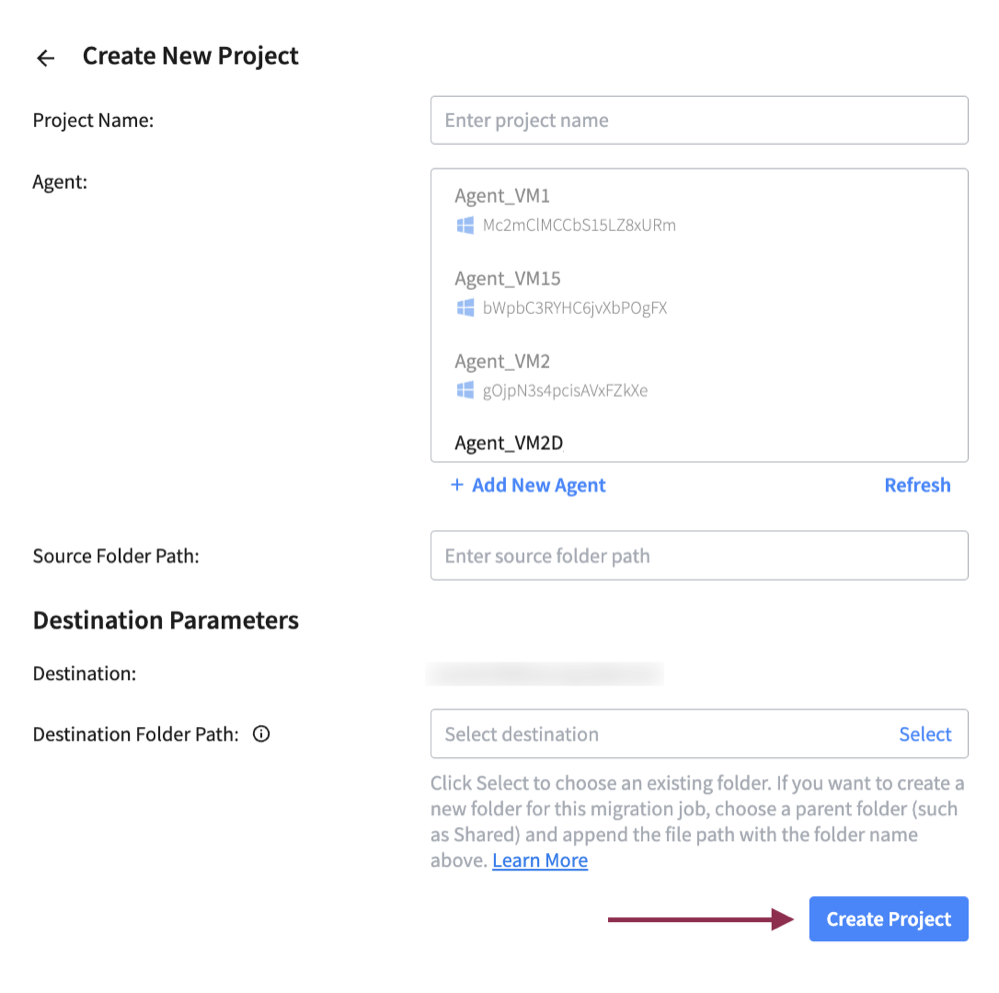Focus the Source Folder Path field

[699, 555]
